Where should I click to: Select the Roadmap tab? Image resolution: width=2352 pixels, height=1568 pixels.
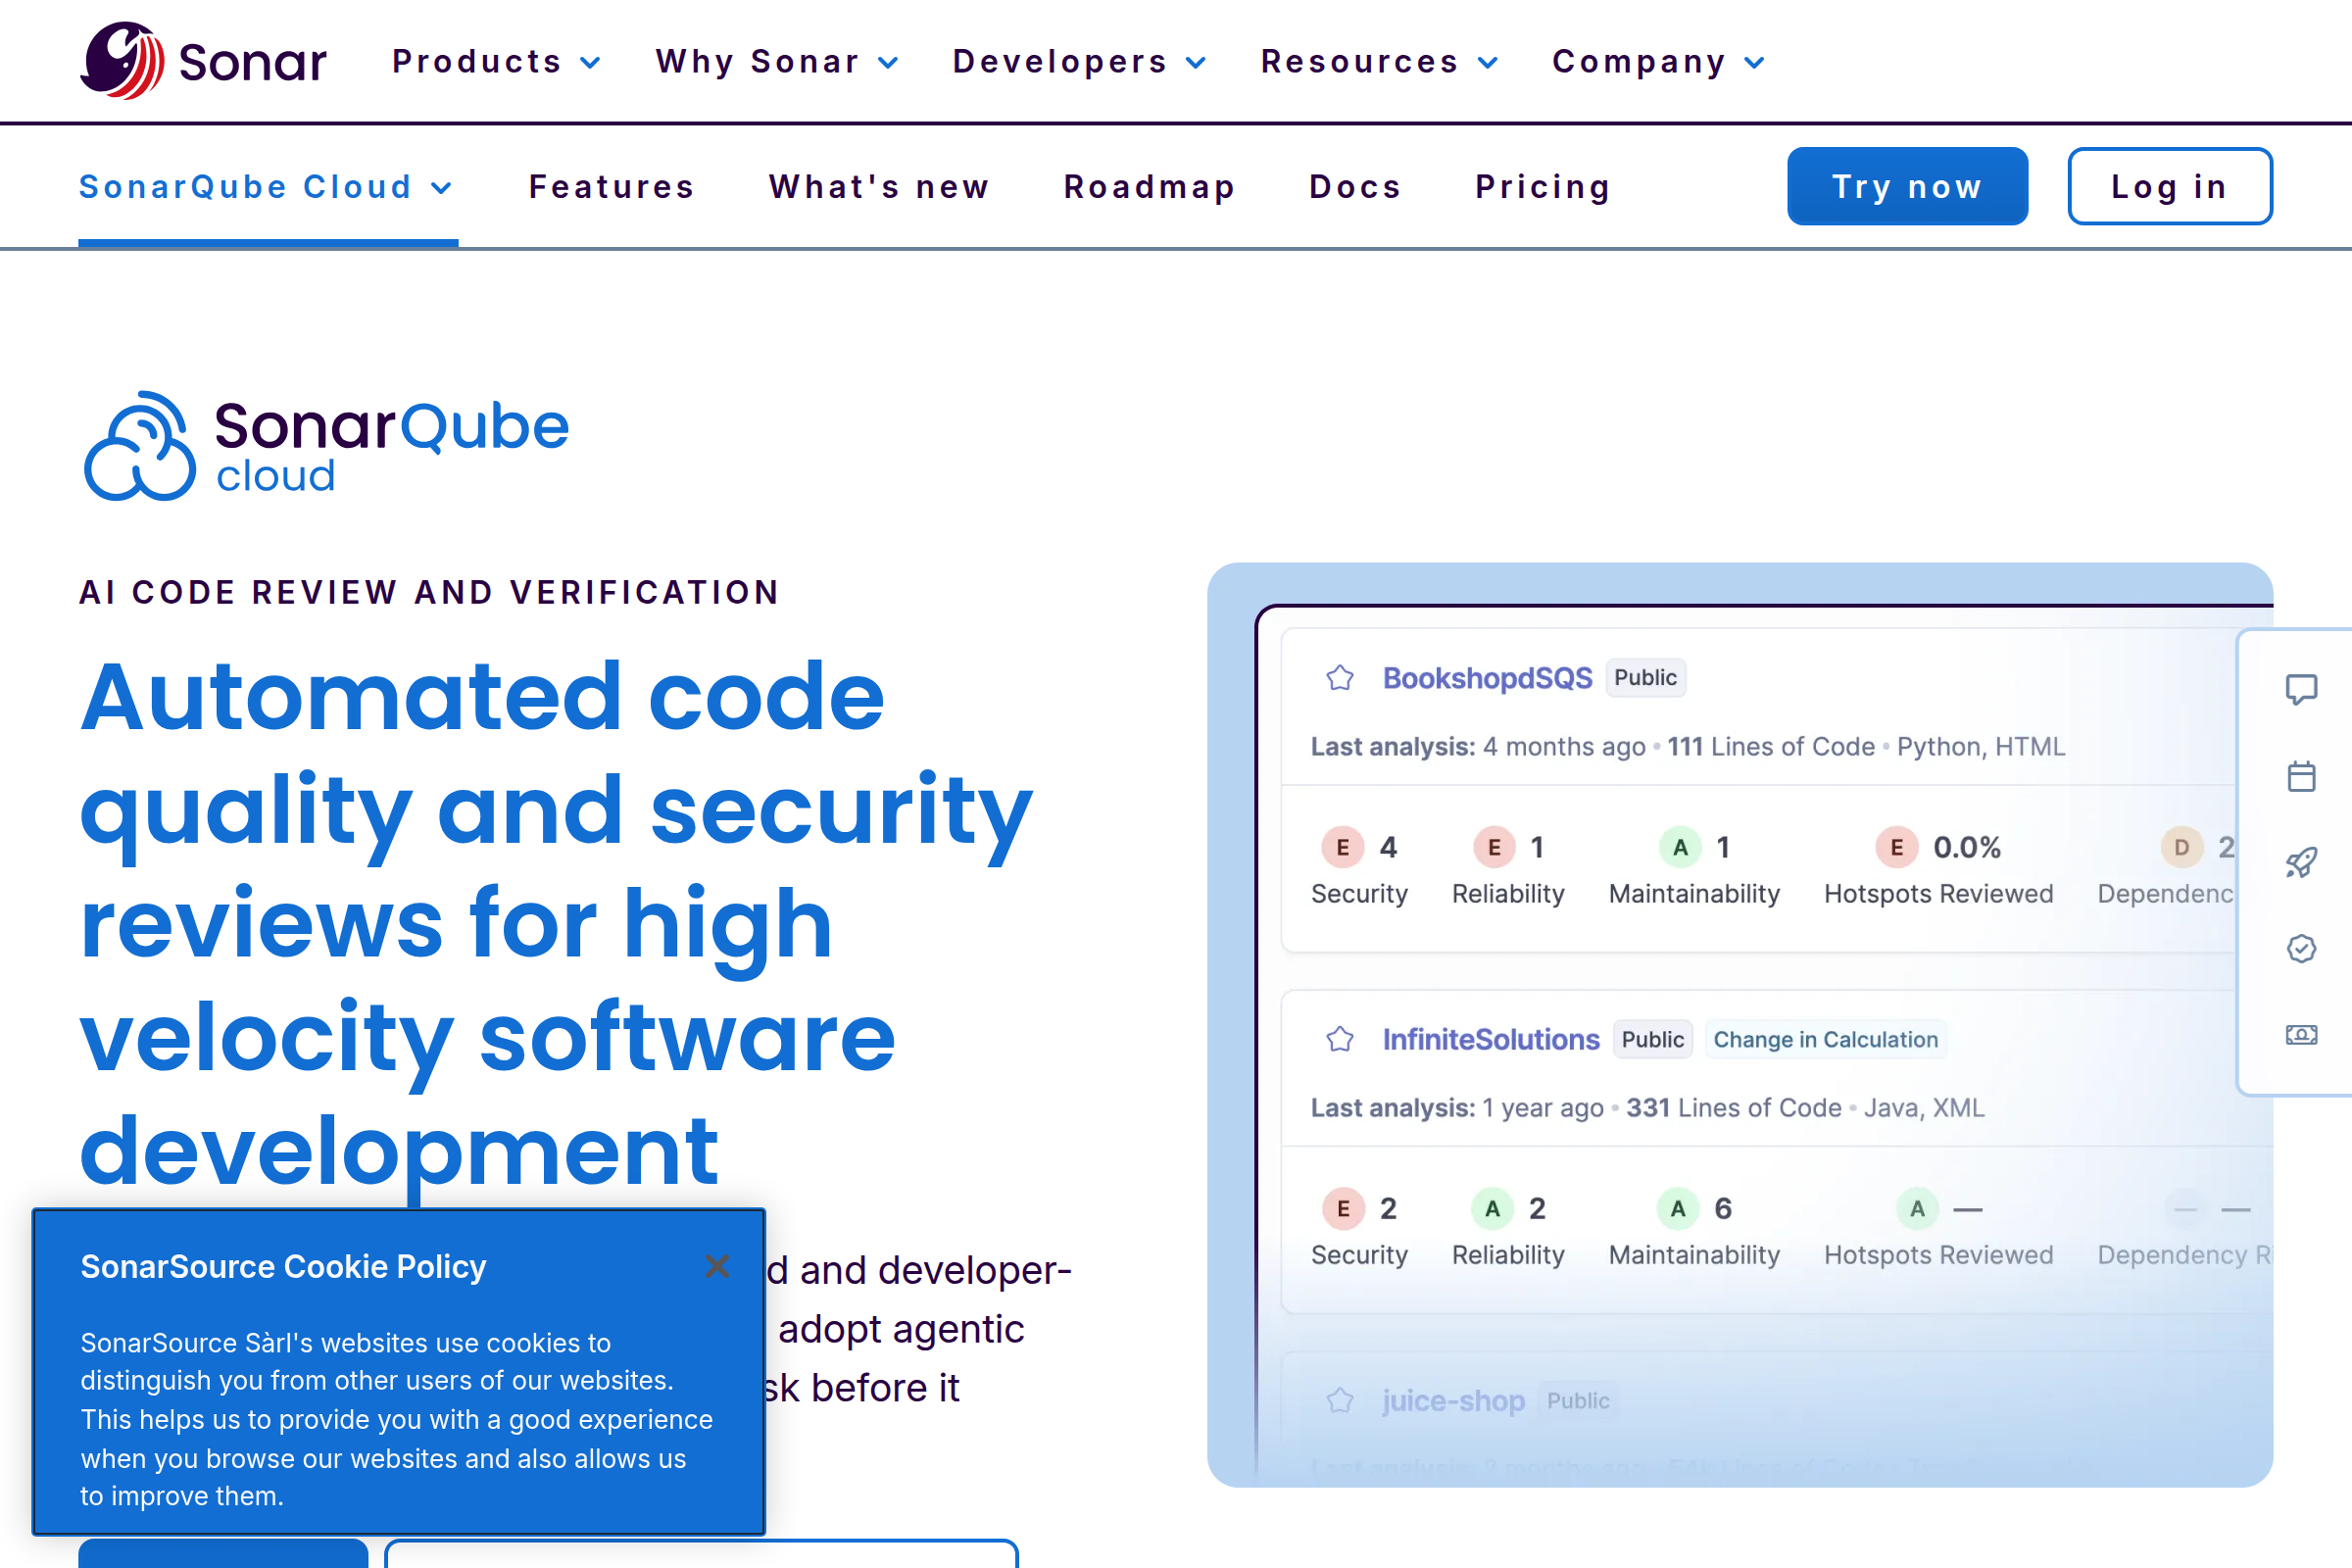[x=1149, y=187]
